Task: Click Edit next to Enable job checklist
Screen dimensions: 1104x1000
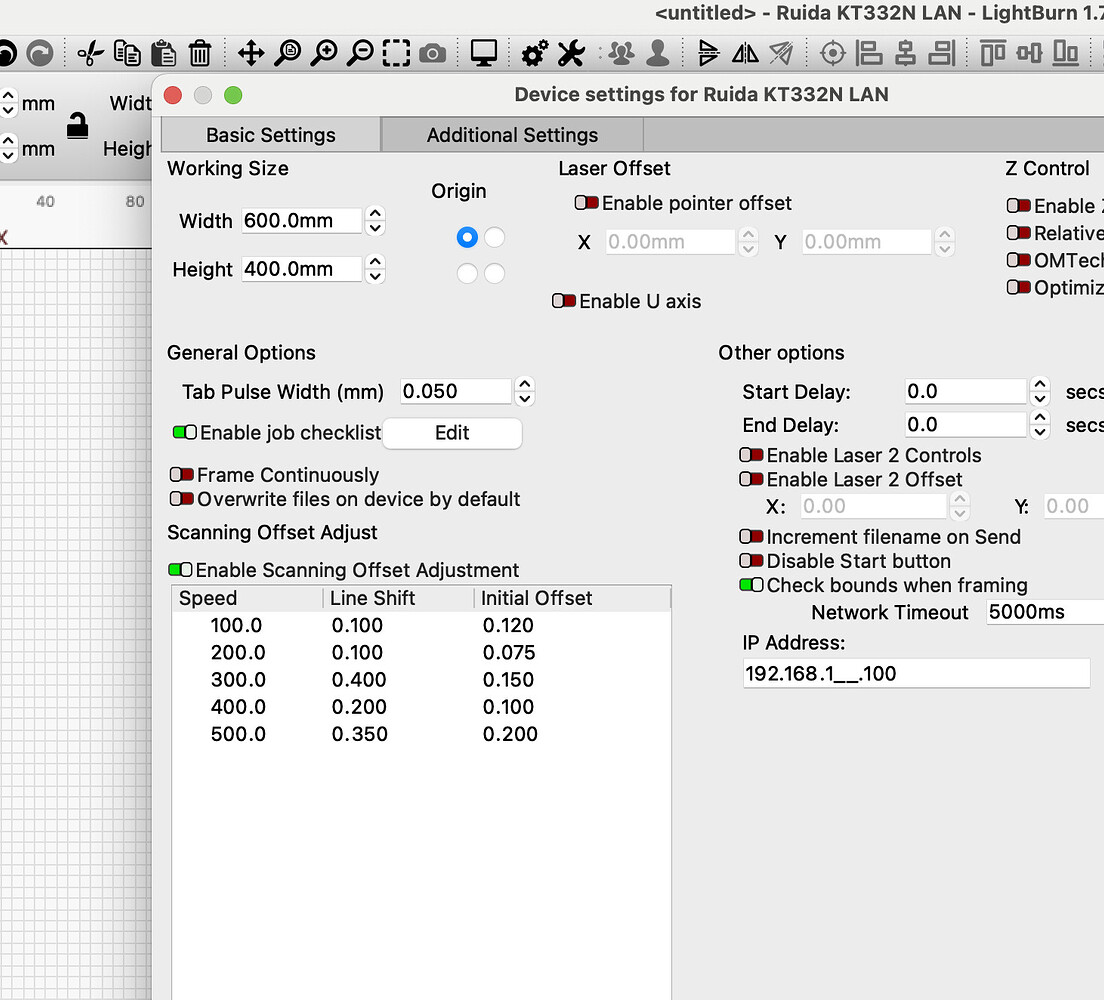Action: click(451, 433)
